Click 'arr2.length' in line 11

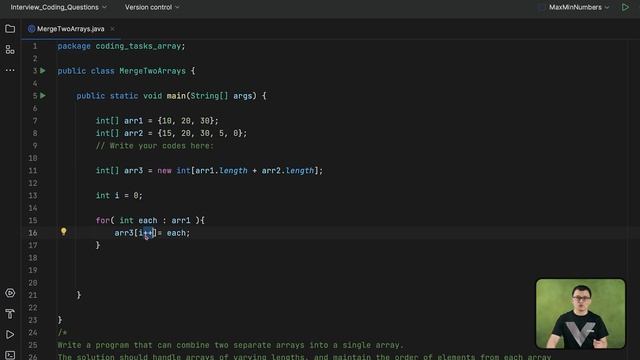288,171
